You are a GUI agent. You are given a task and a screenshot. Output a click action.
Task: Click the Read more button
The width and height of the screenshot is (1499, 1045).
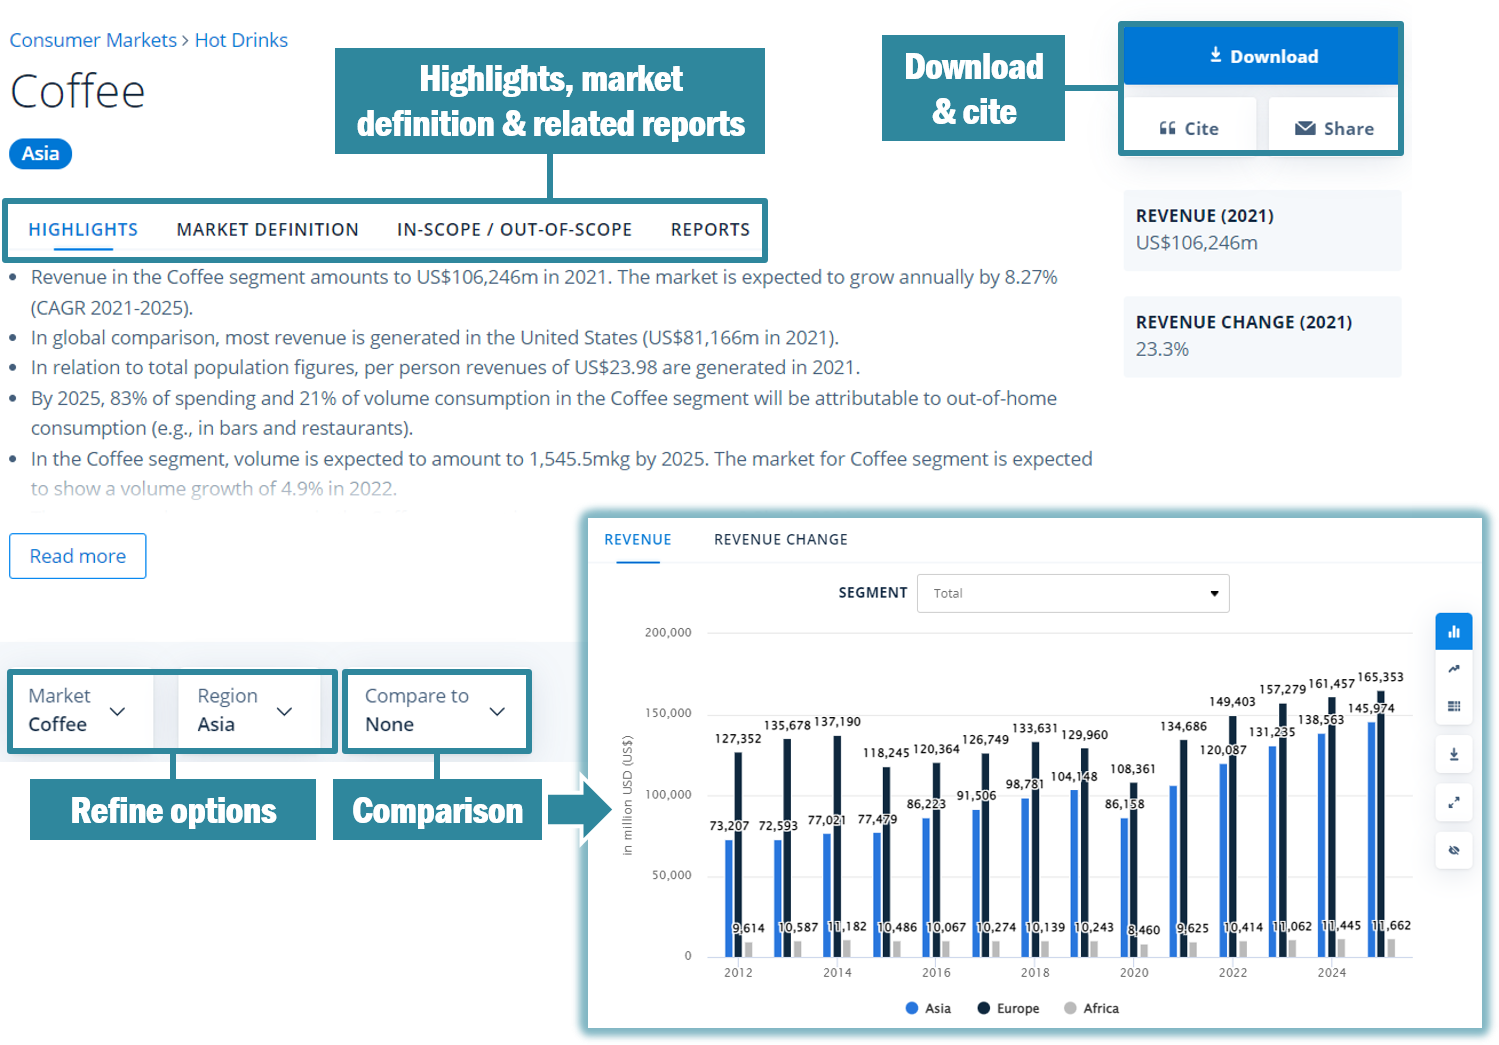click(x=77, y=556)
